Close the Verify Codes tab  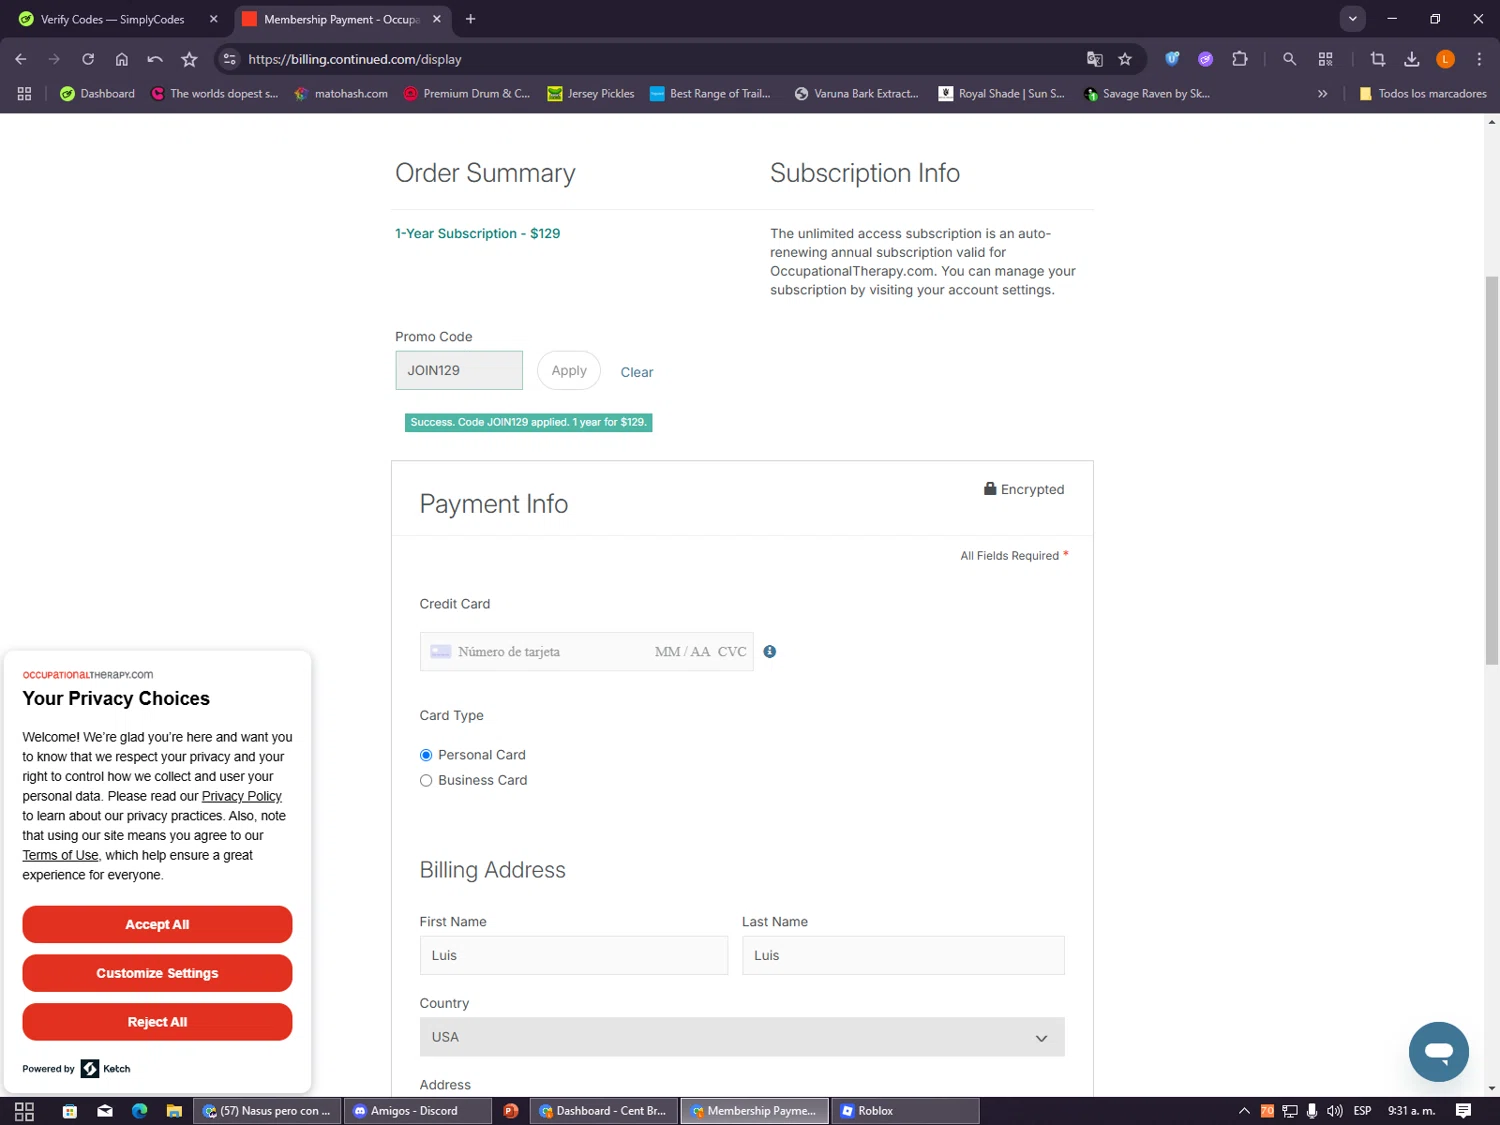point(213,19)
